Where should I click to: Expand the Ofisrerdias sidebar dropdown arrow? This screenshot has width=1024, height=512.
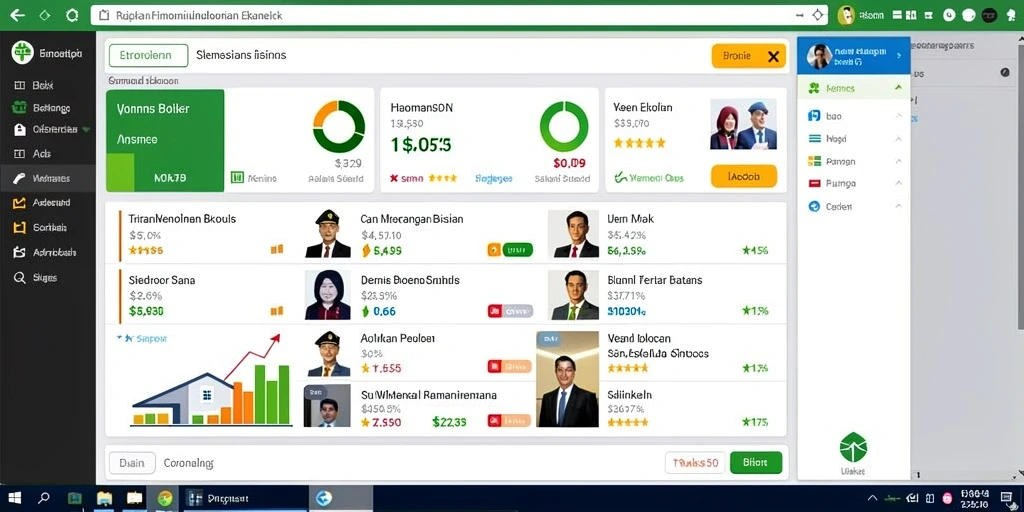click(x=86, y=130)
